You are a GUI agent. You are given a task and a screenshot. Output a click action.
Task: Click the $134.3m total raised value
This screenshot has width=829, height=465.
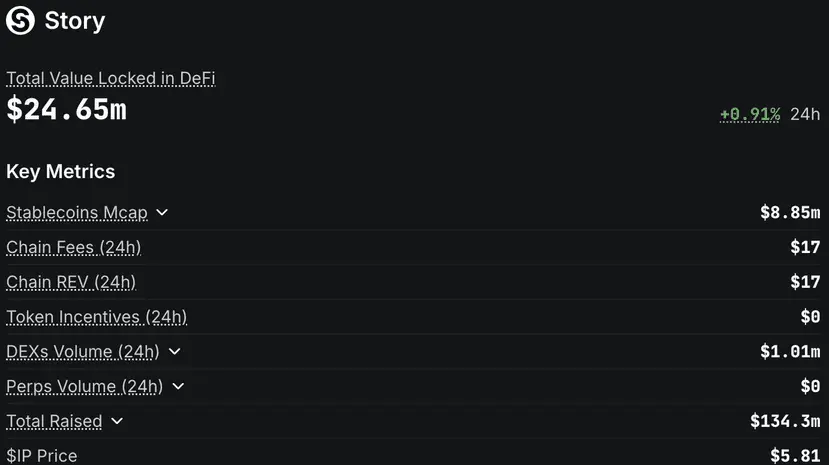(785, 421)
